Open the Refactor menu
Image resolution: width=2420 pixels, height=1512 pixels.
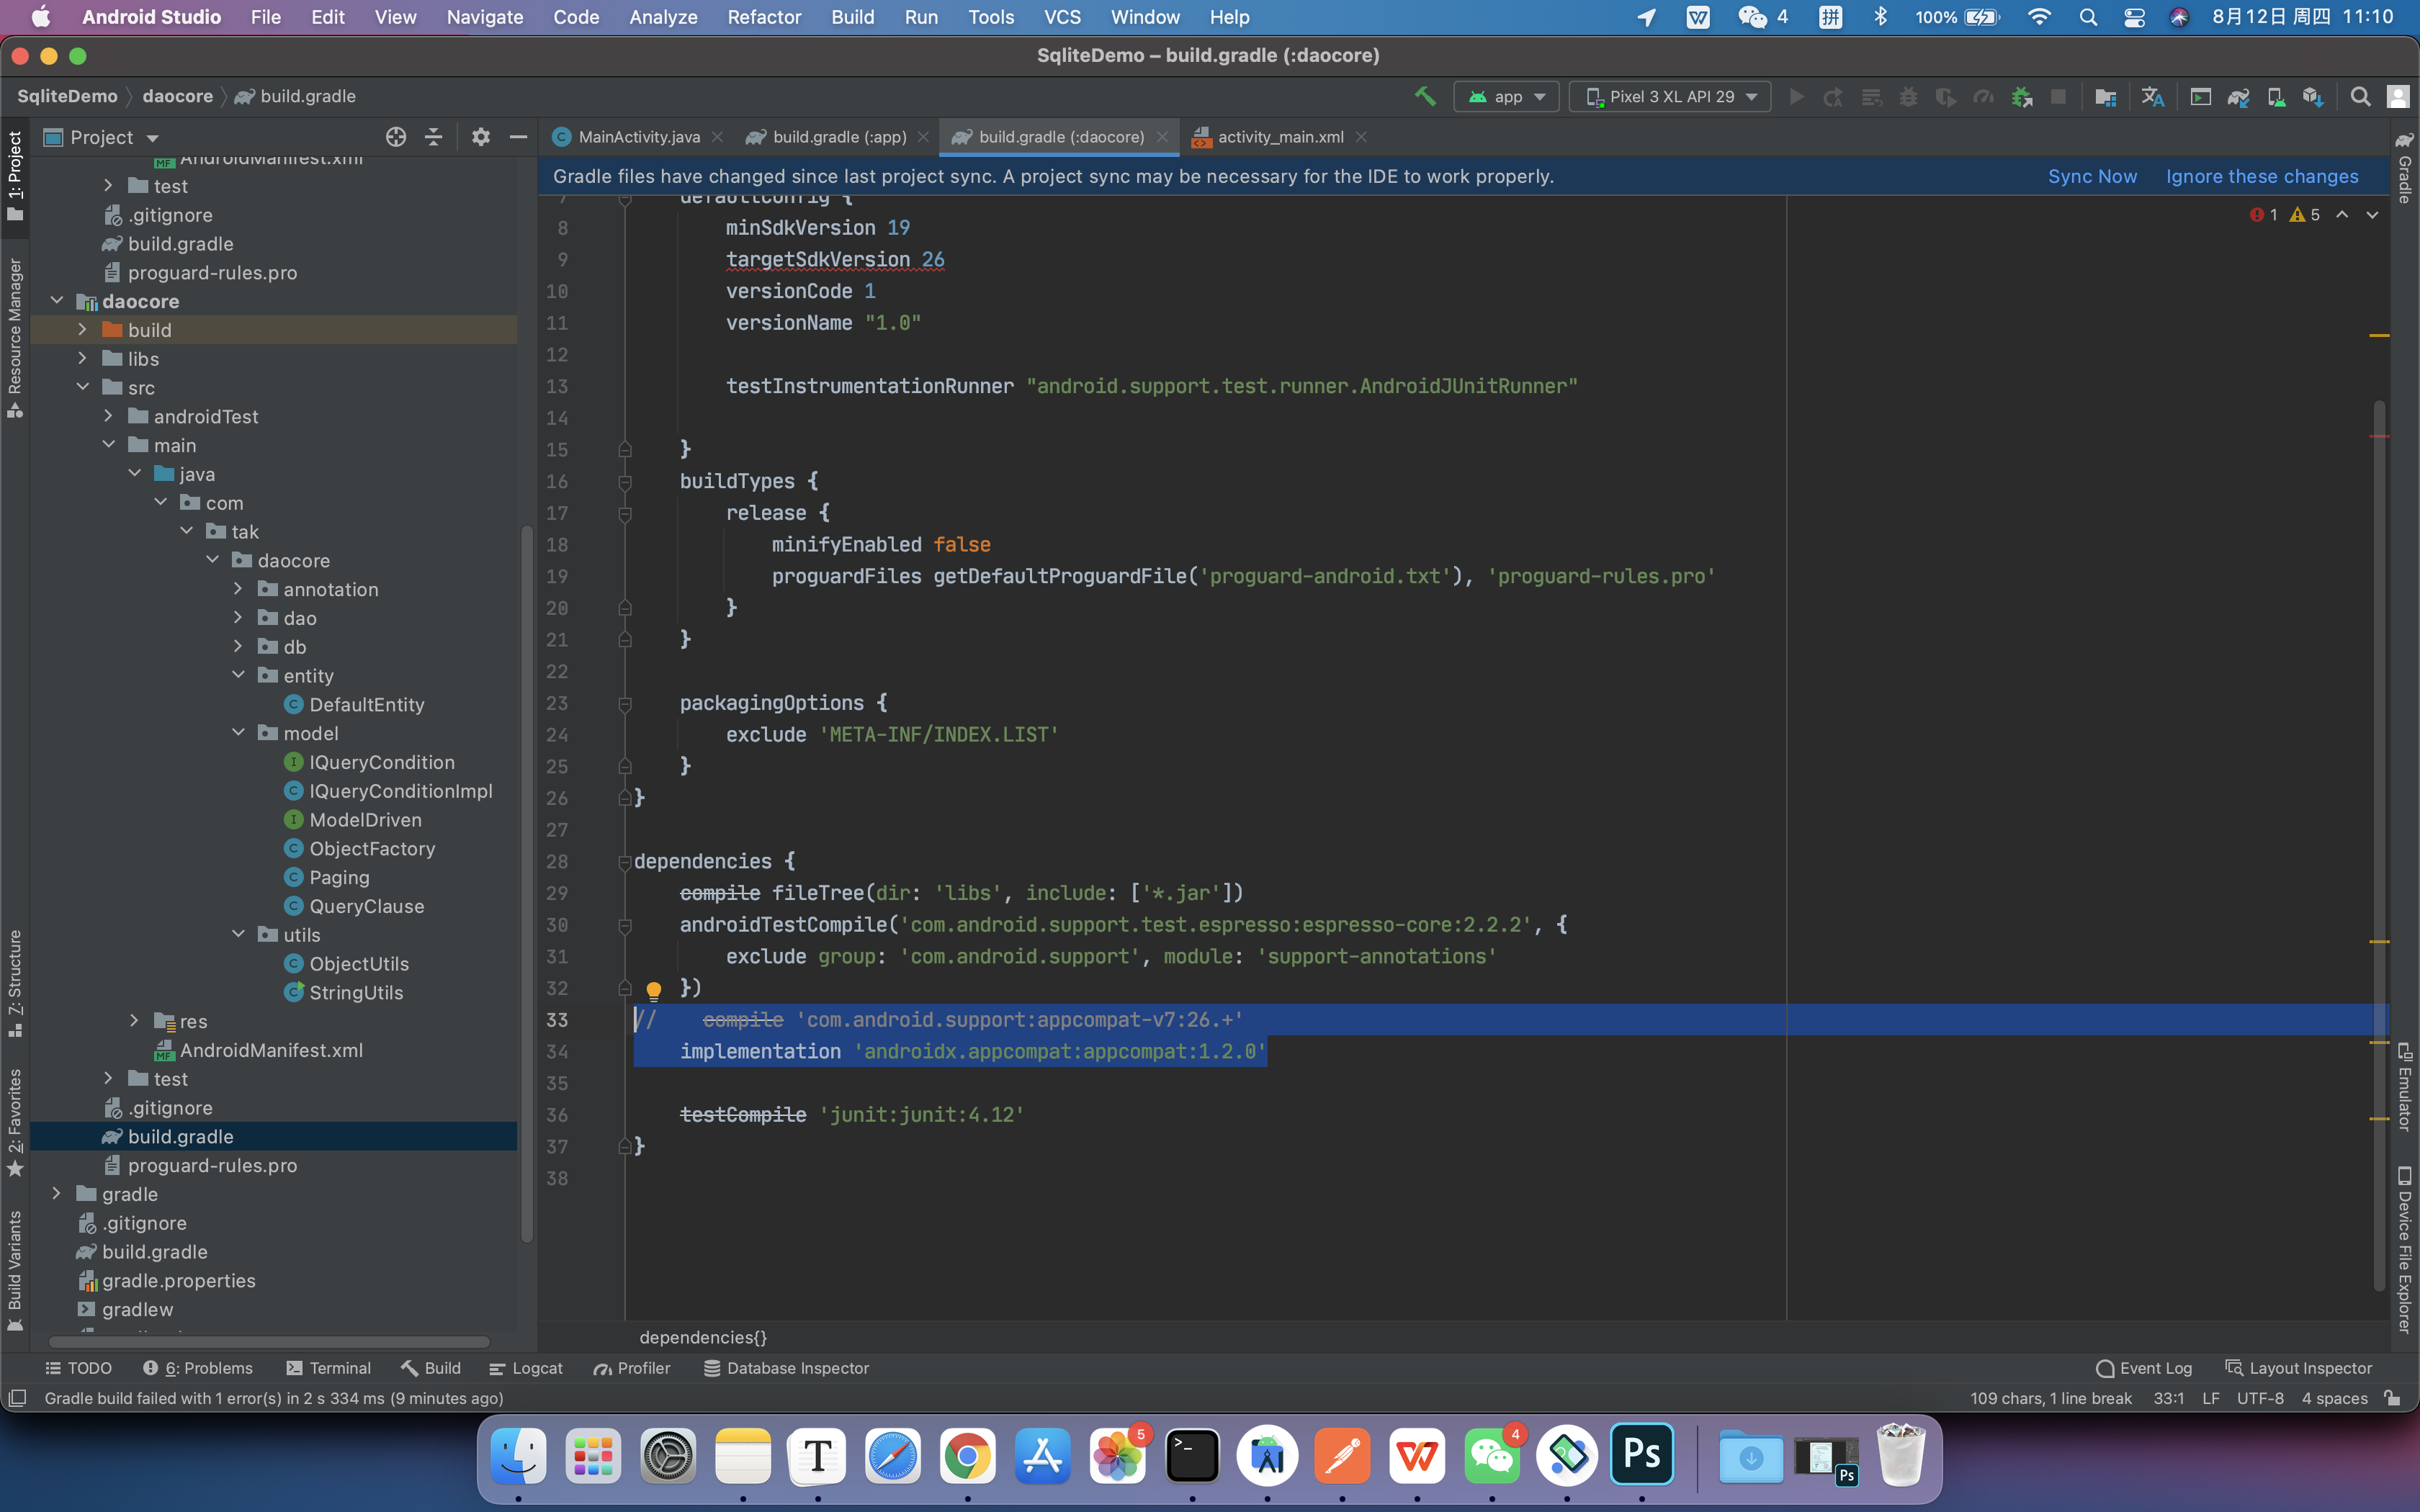click(763, 17)
